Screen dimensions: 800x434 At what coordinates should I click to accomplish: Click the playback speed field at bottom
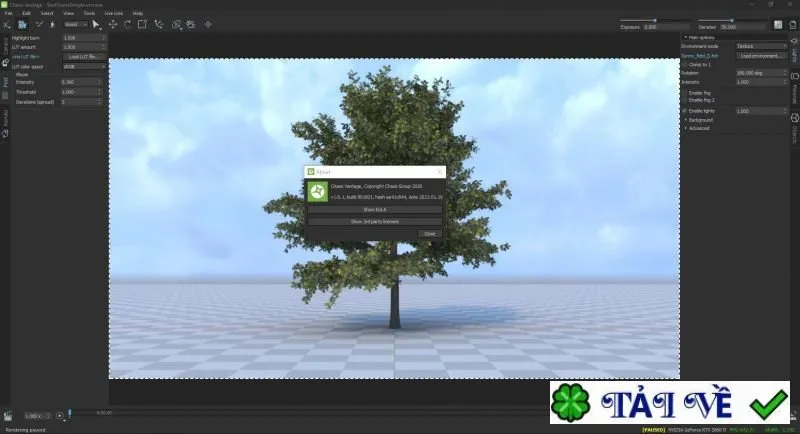tap(37, 416)
